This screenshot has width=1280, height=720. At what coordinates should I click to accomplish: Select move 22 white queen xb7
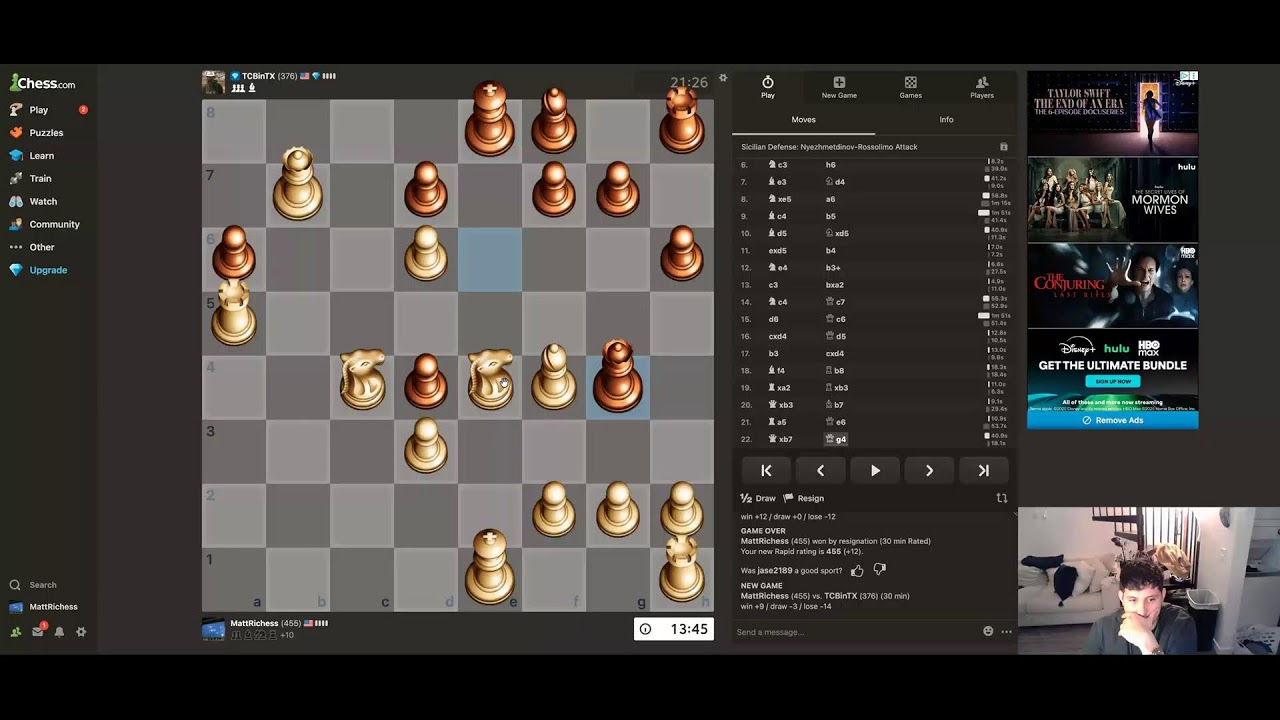click(780, 439)
